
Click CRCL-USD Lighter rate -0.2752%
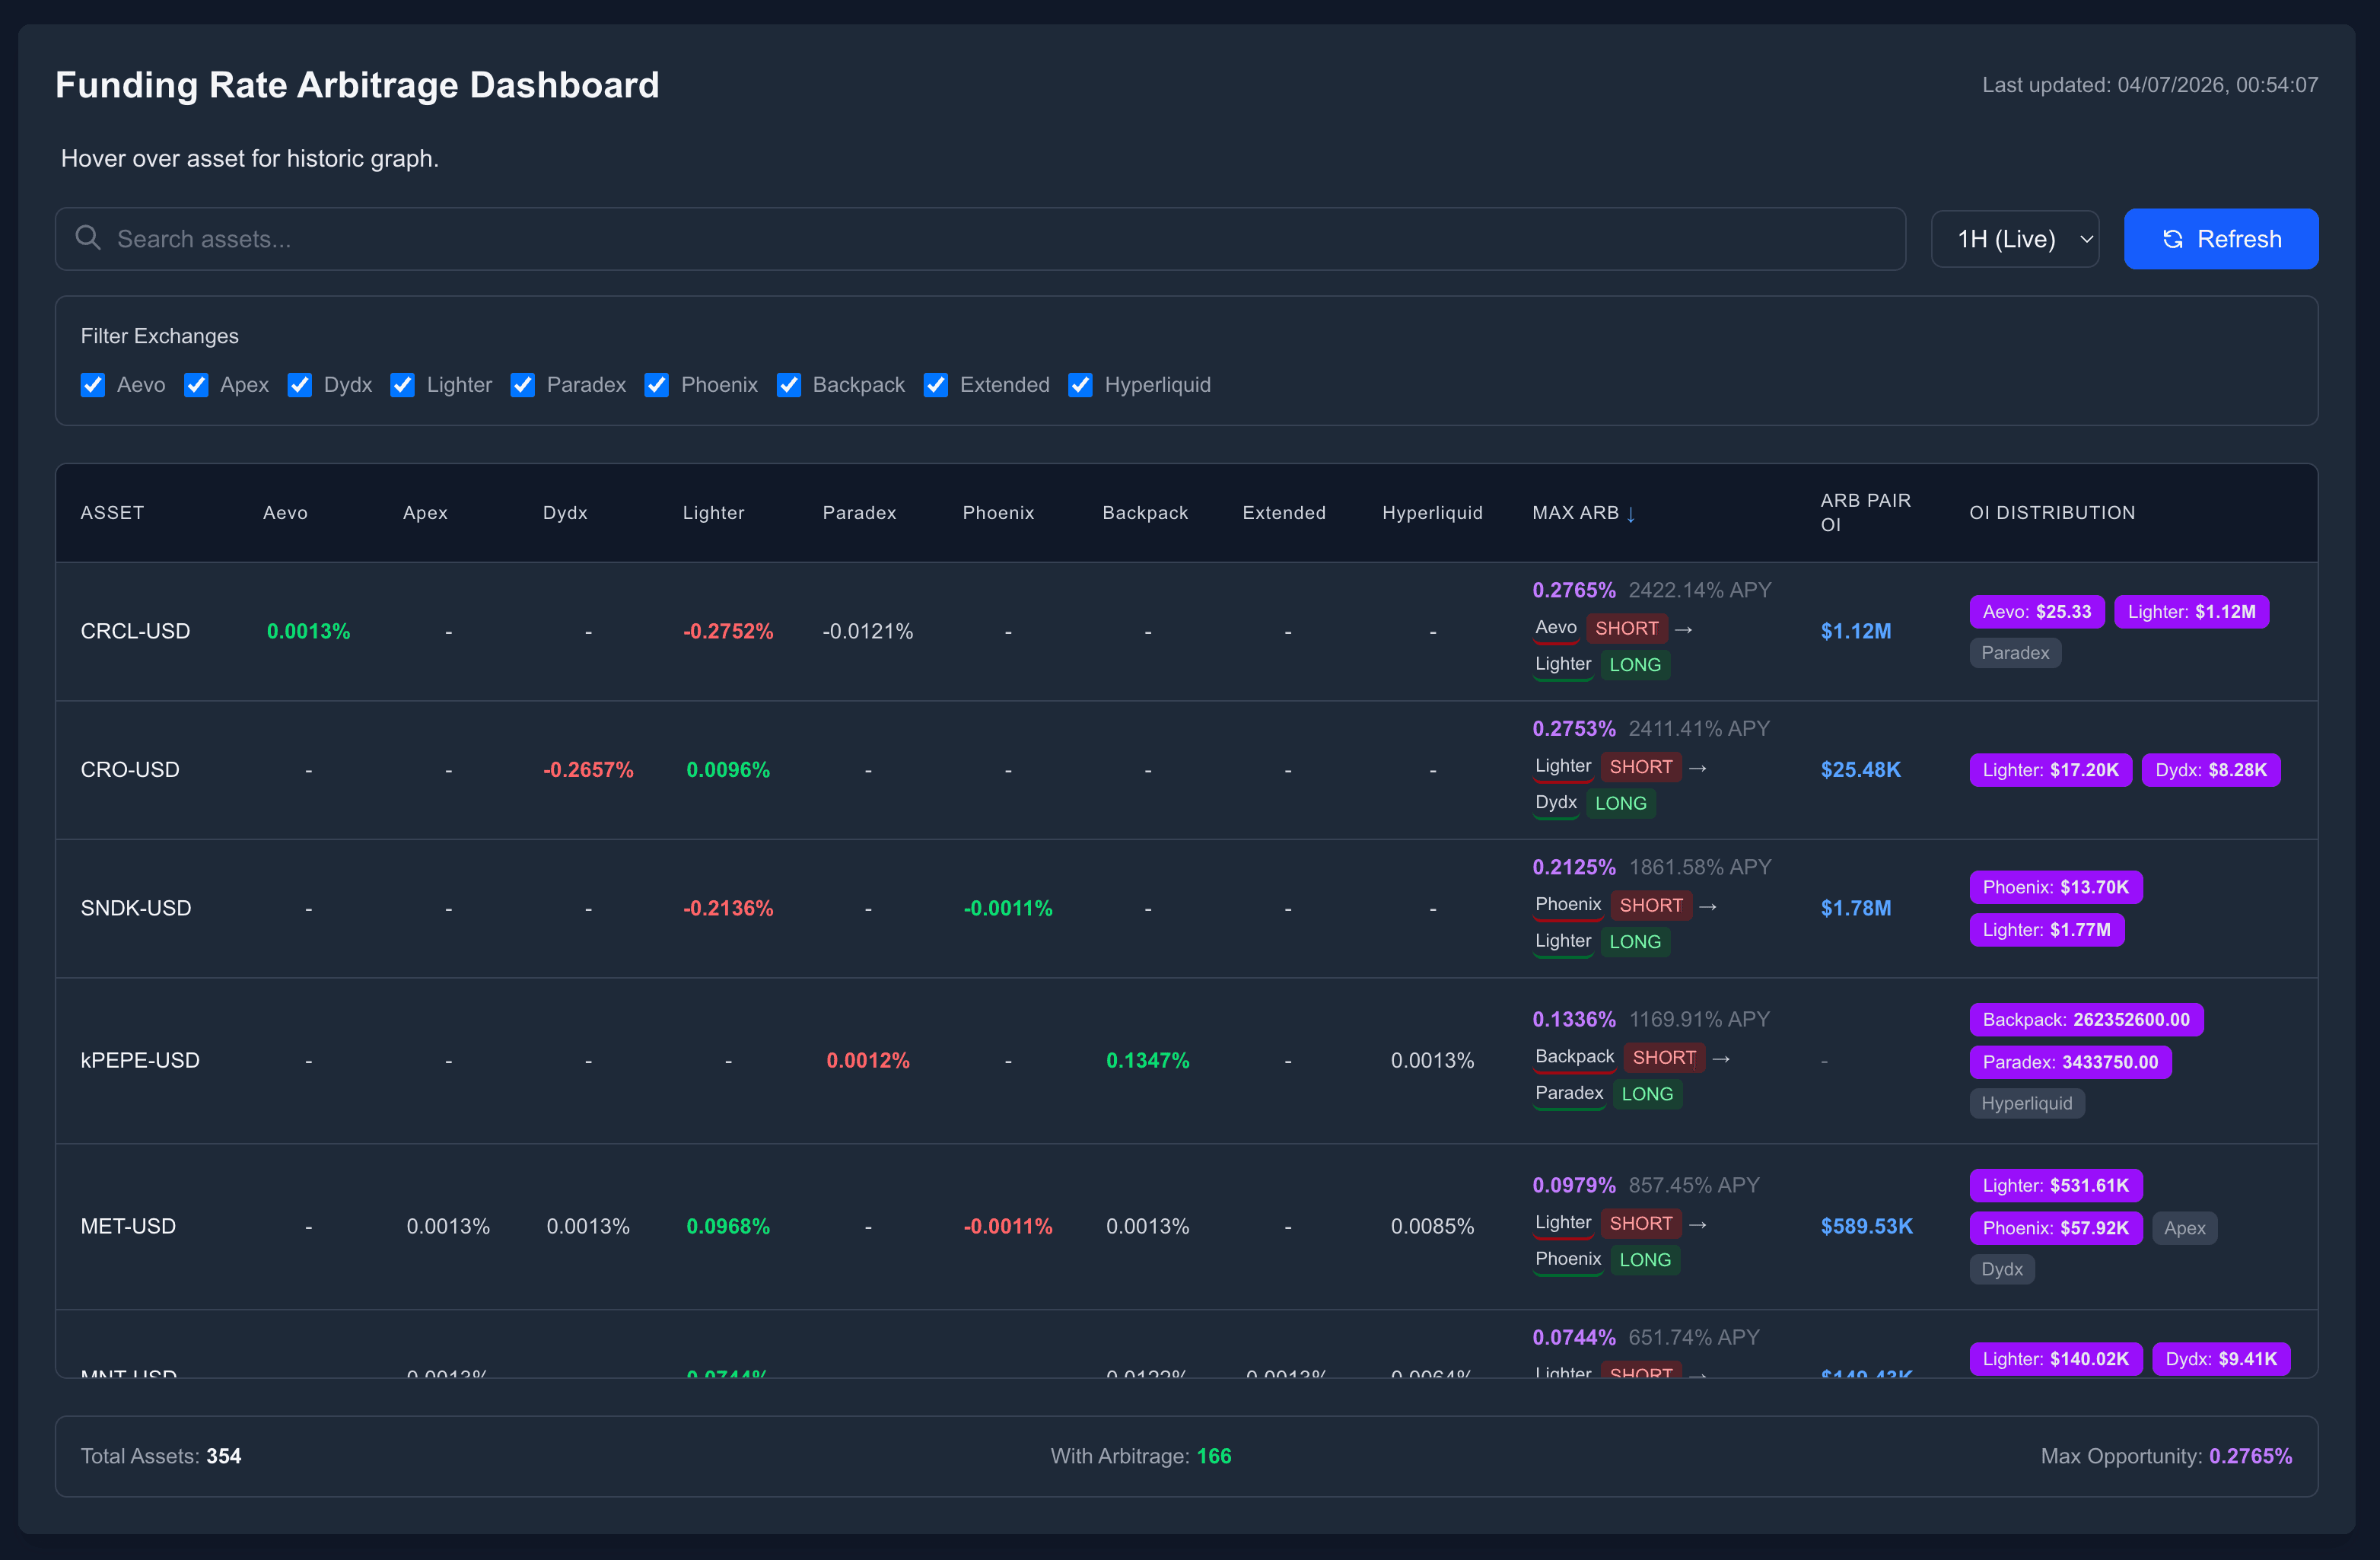(728, 631)
